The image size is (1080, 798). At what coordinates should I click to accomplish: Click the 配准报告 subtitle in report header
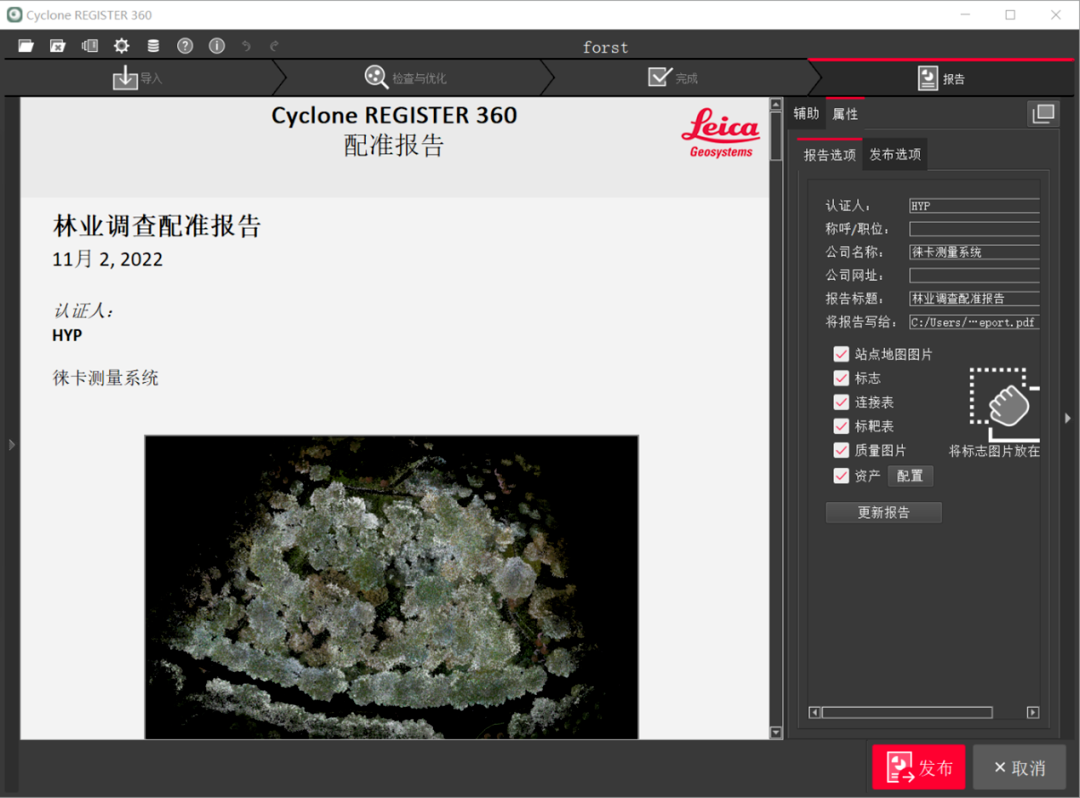coord(394,145)
